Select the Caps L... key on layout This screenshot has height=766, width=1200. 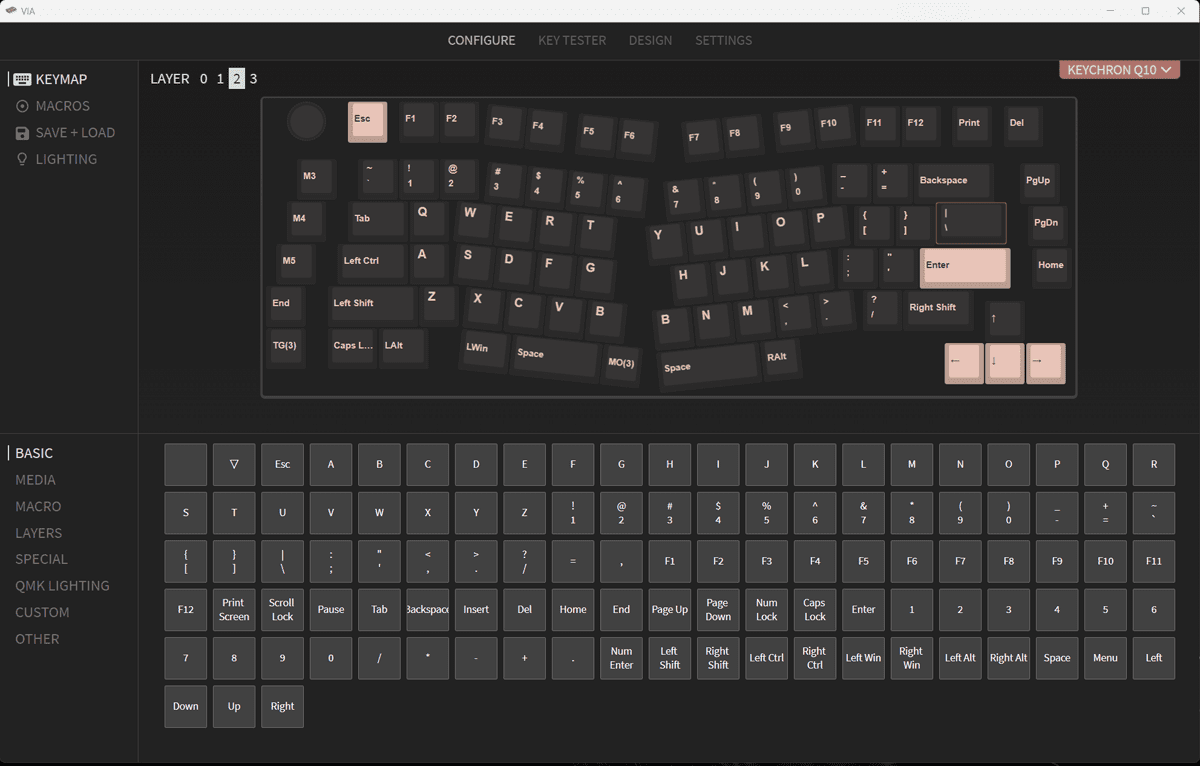[x=353, y=346]
